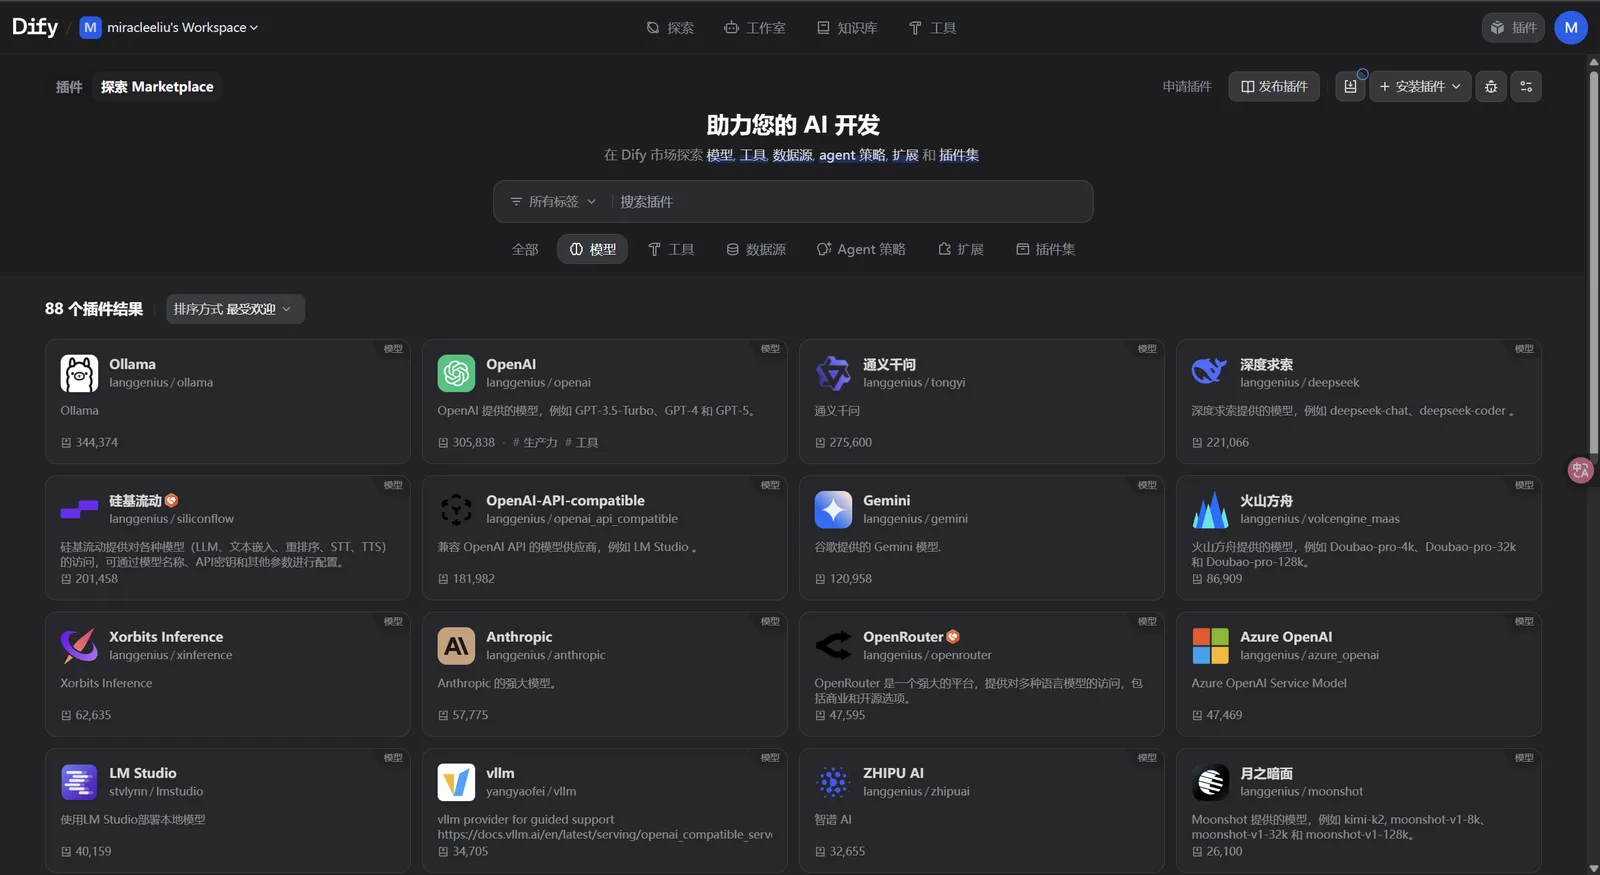Open the miracleeliu's Workspace switcher dropdown

tap(169, 28)
